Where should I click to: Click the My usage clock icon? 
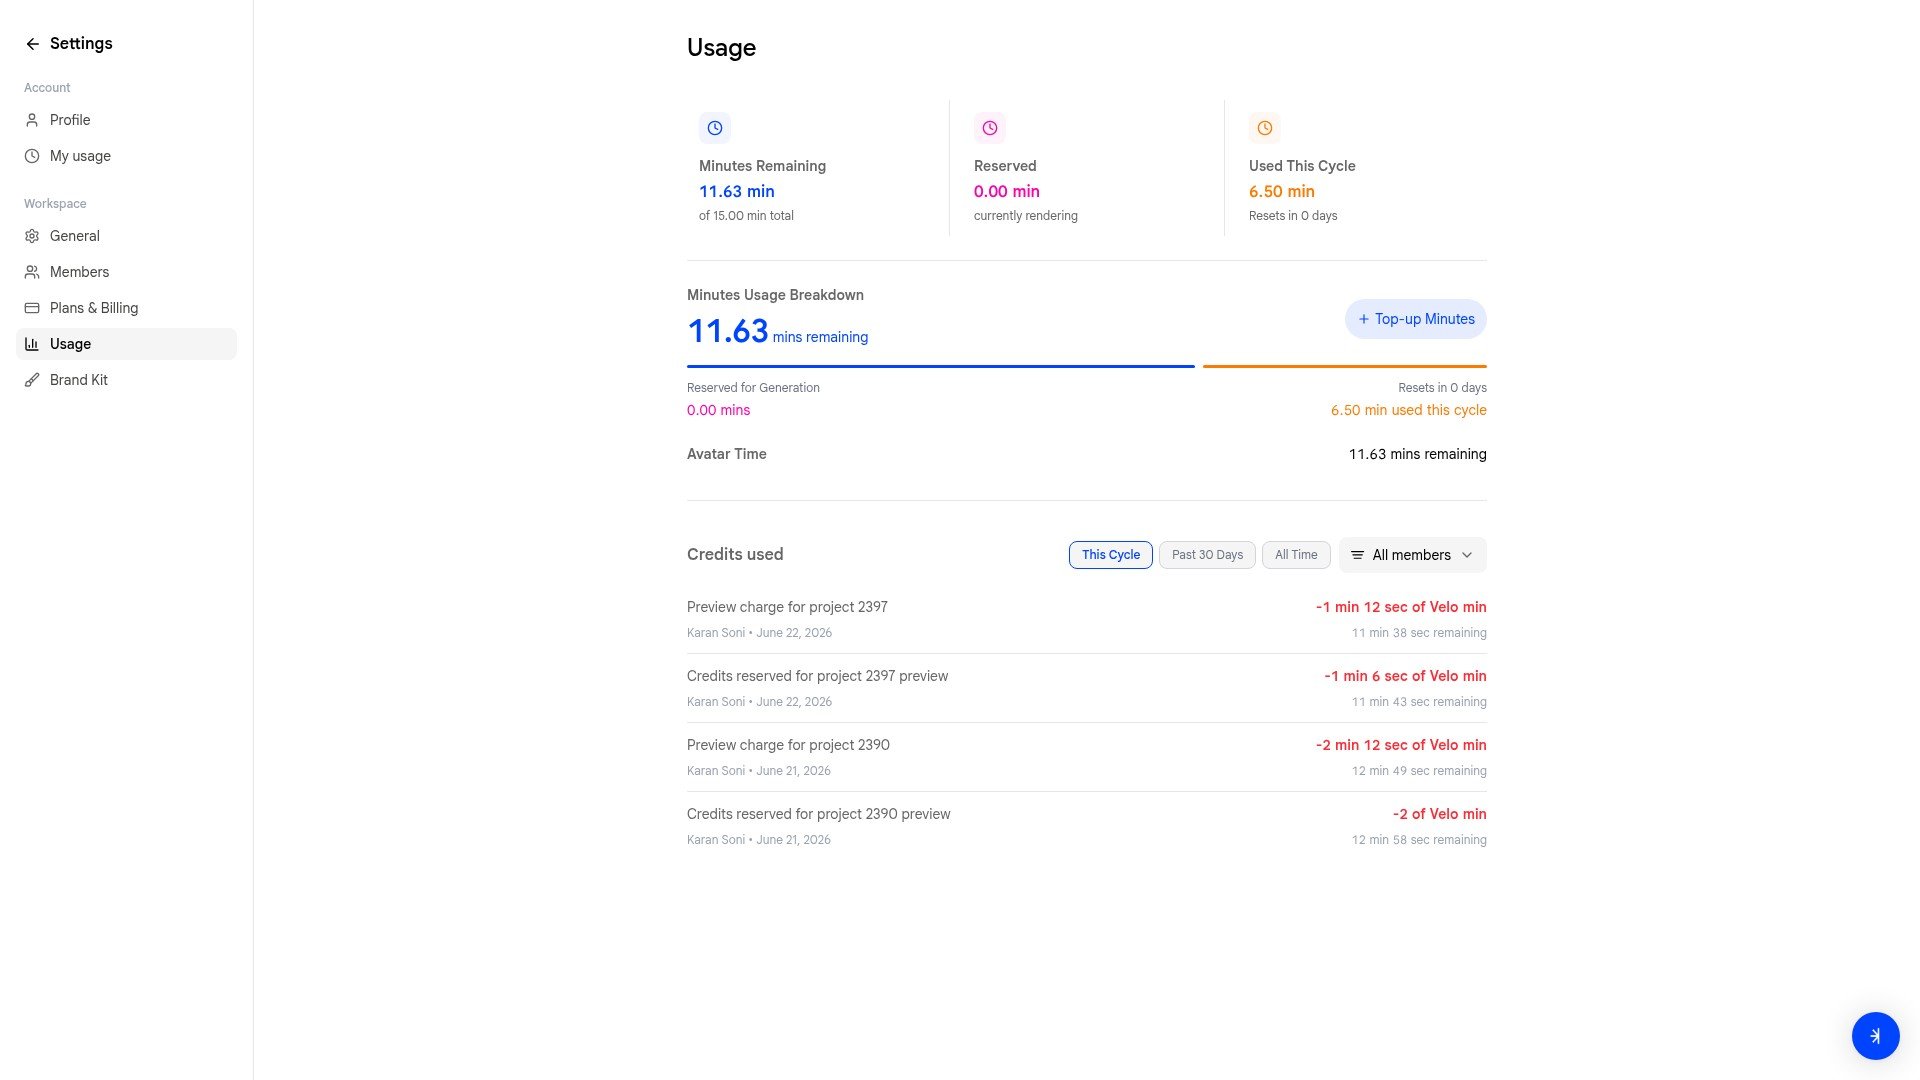pyautogui.click(x=32, y=156)
